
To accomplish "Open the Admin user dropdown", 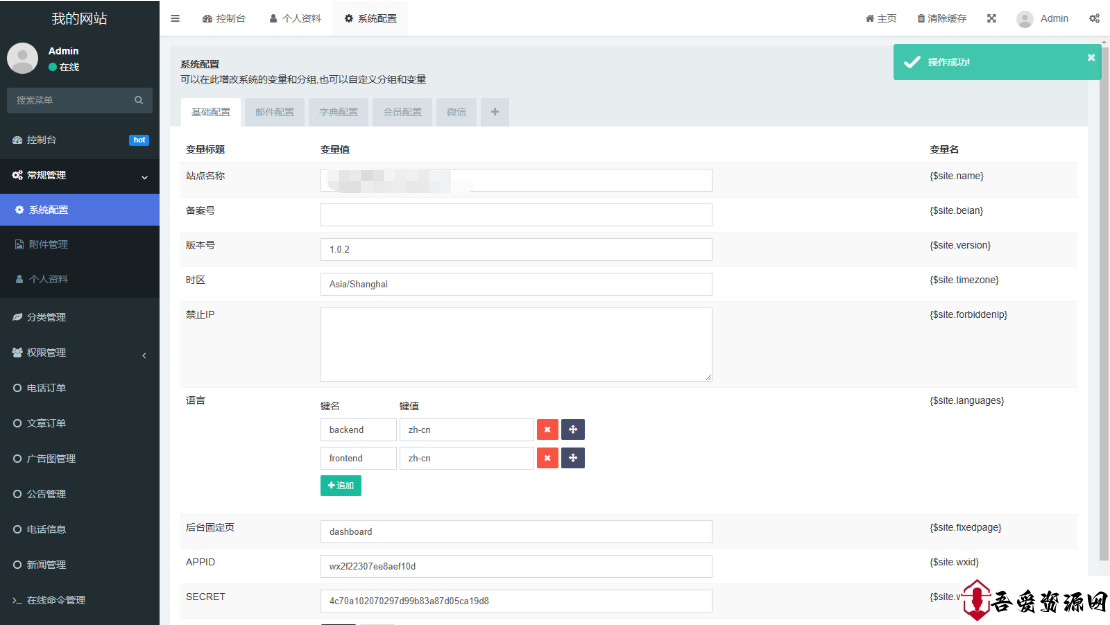I will 1042,19.
